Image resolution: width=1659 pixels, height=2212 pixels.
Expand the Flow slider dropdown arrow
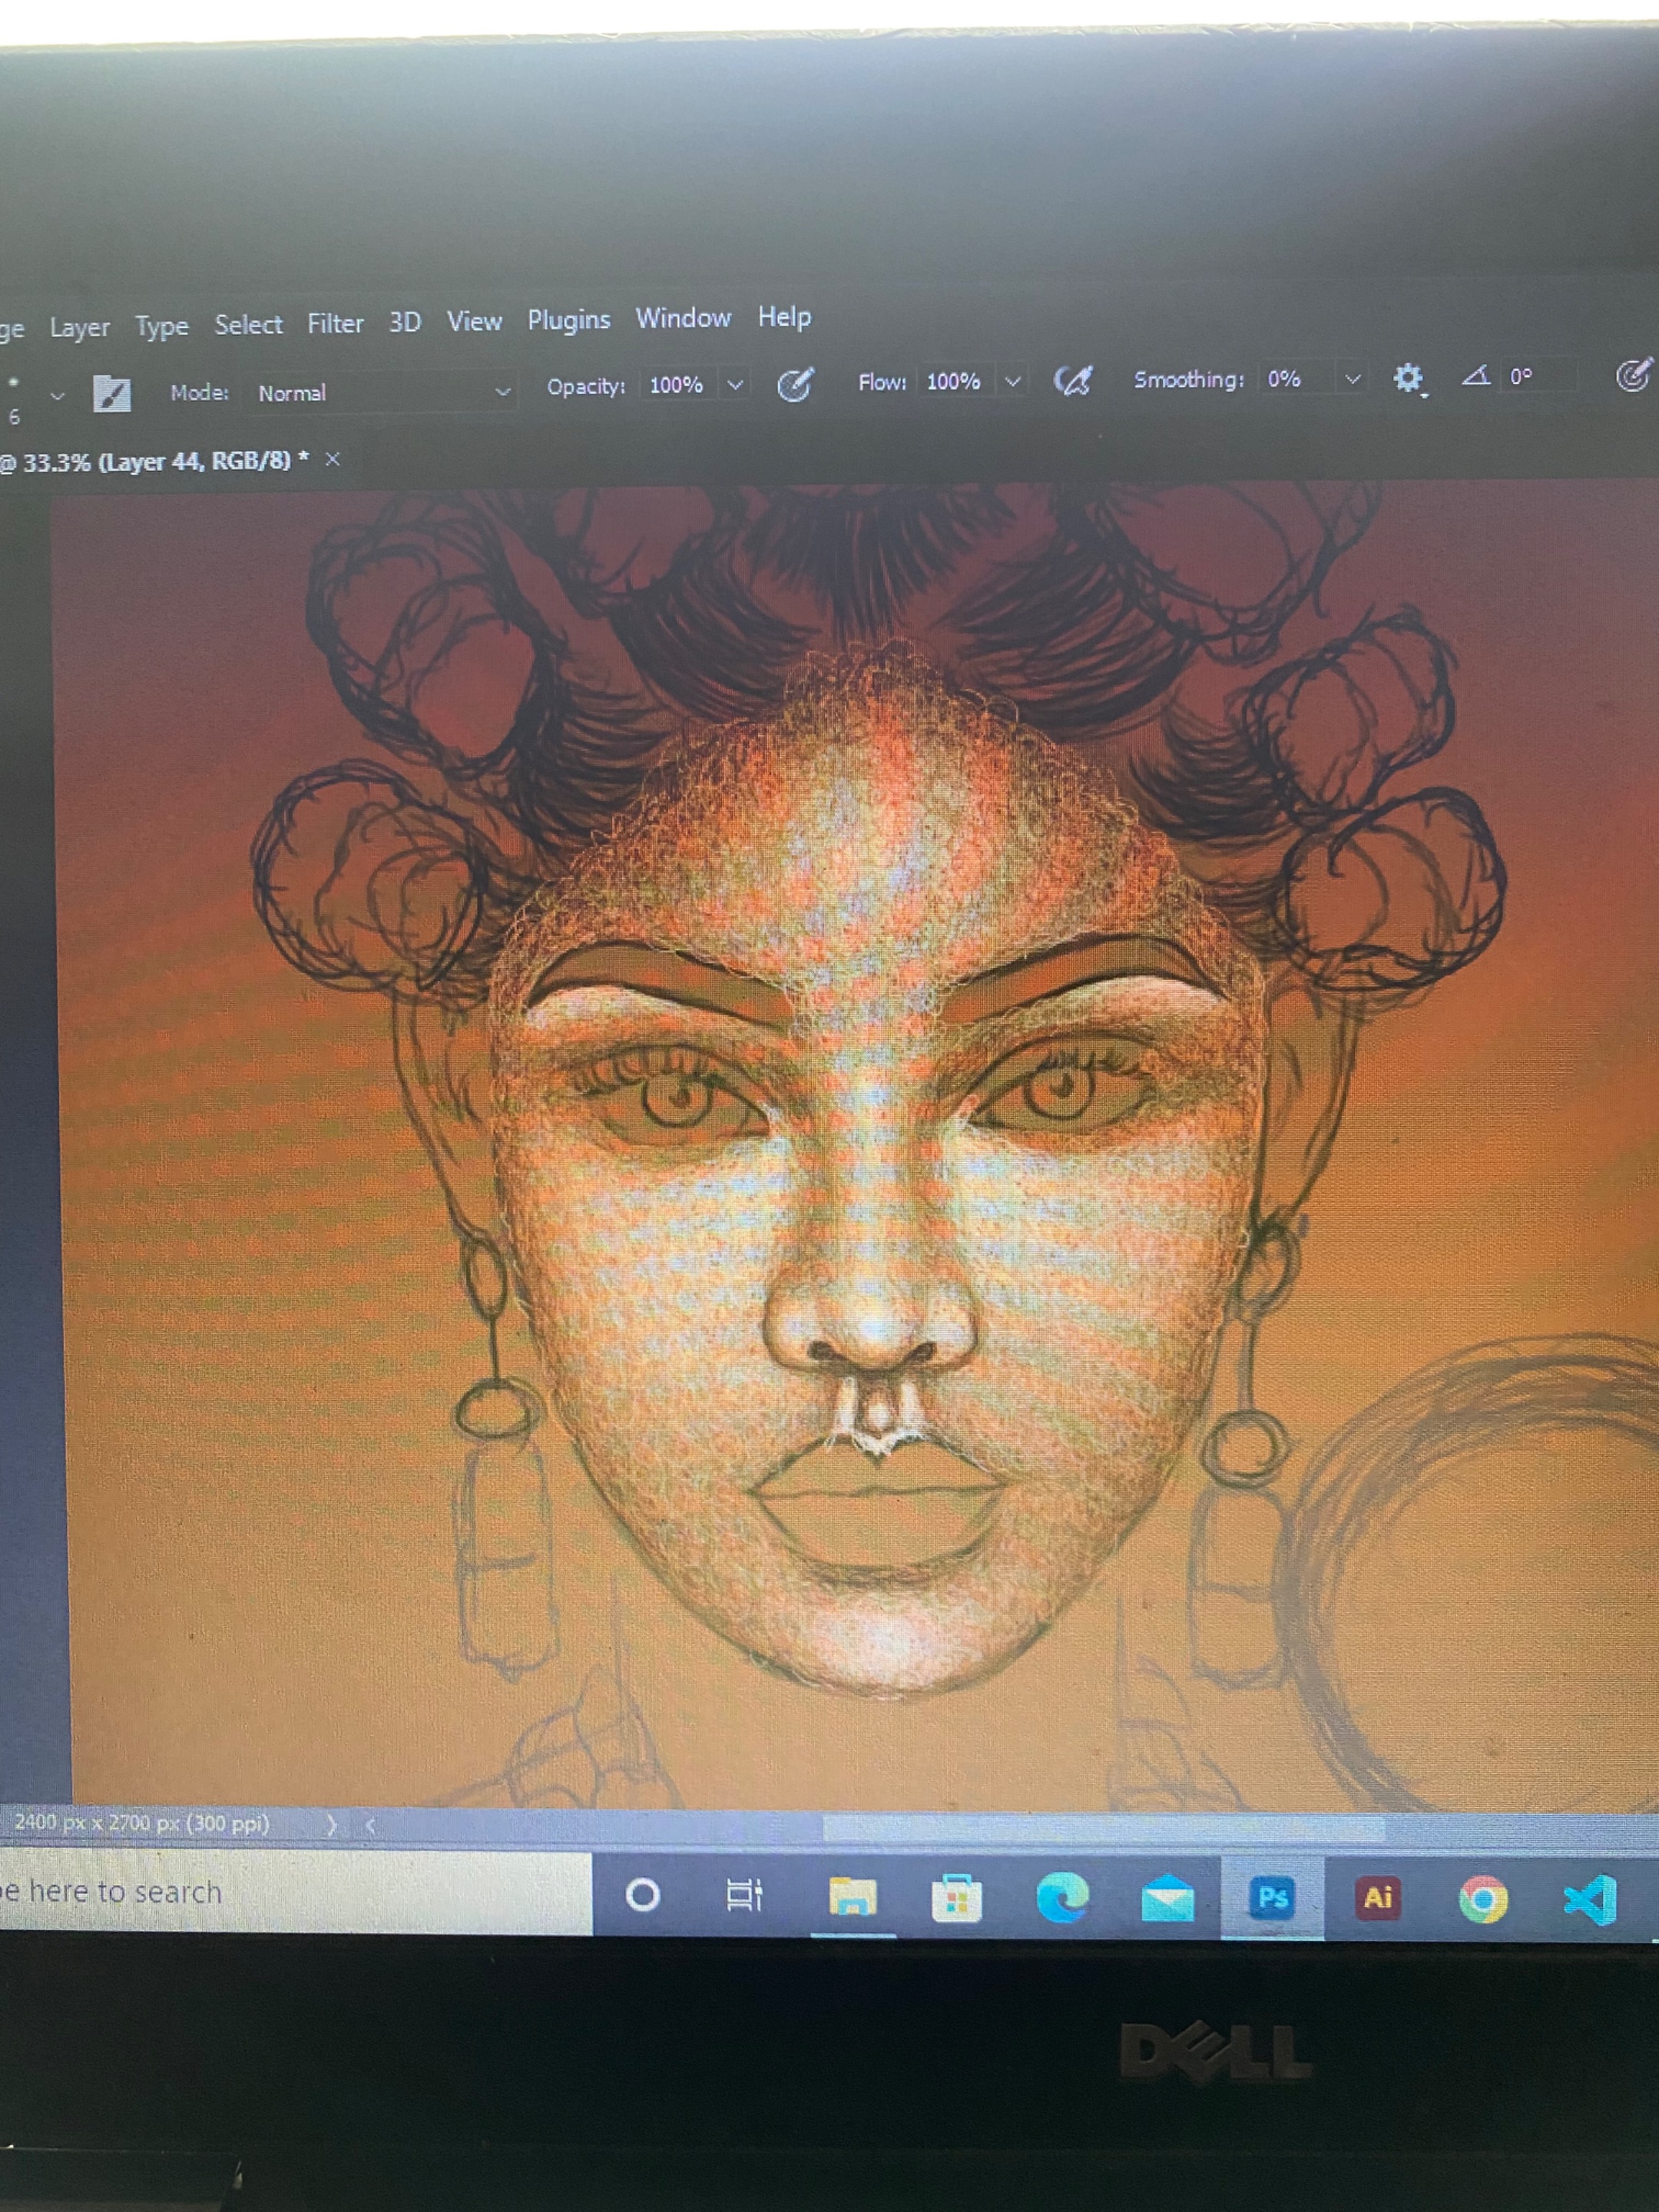(x=1012, y=381)
